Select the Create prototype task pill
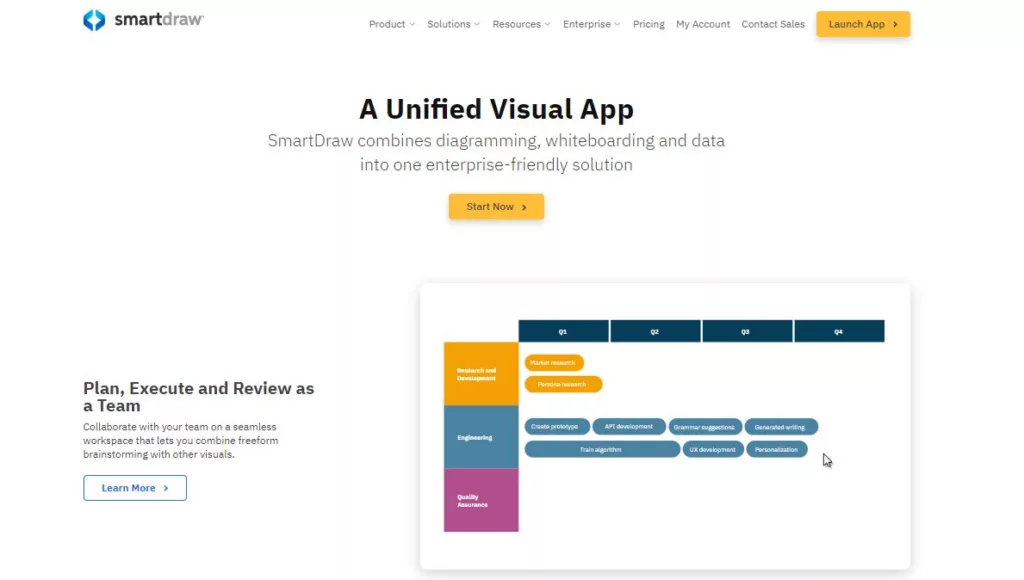The height and width of the screenshot is (580, 1024). 556,427
